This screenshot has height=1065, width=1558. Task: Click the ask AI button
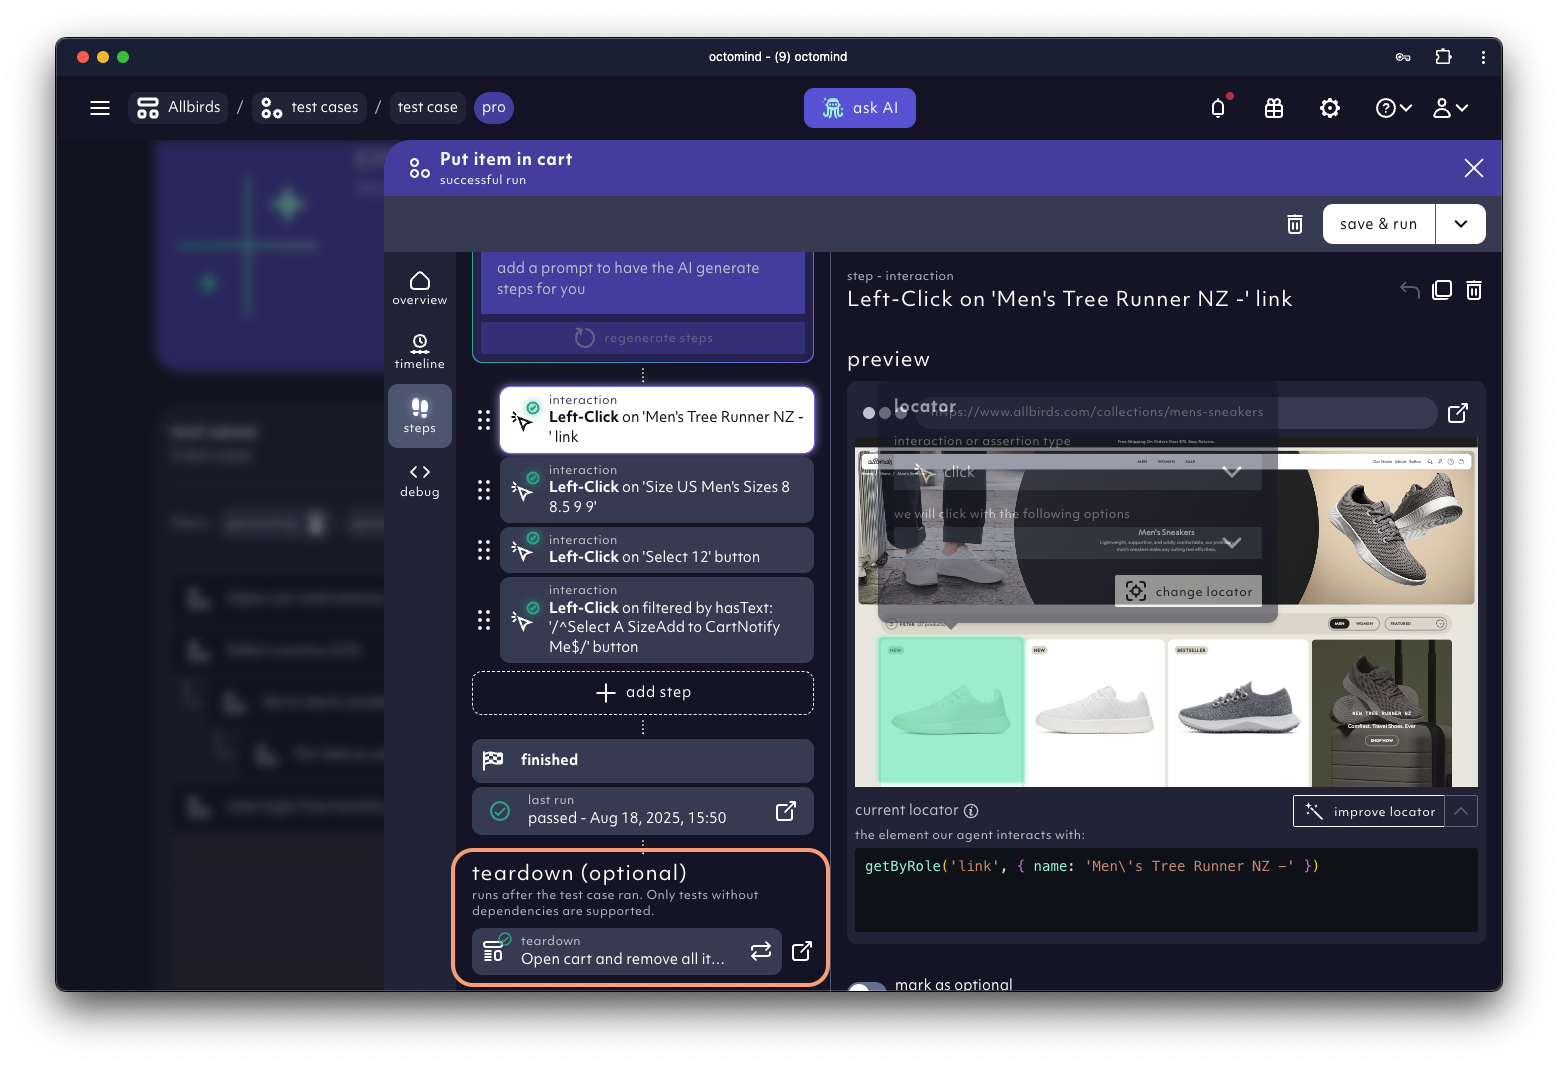[860, 108]
